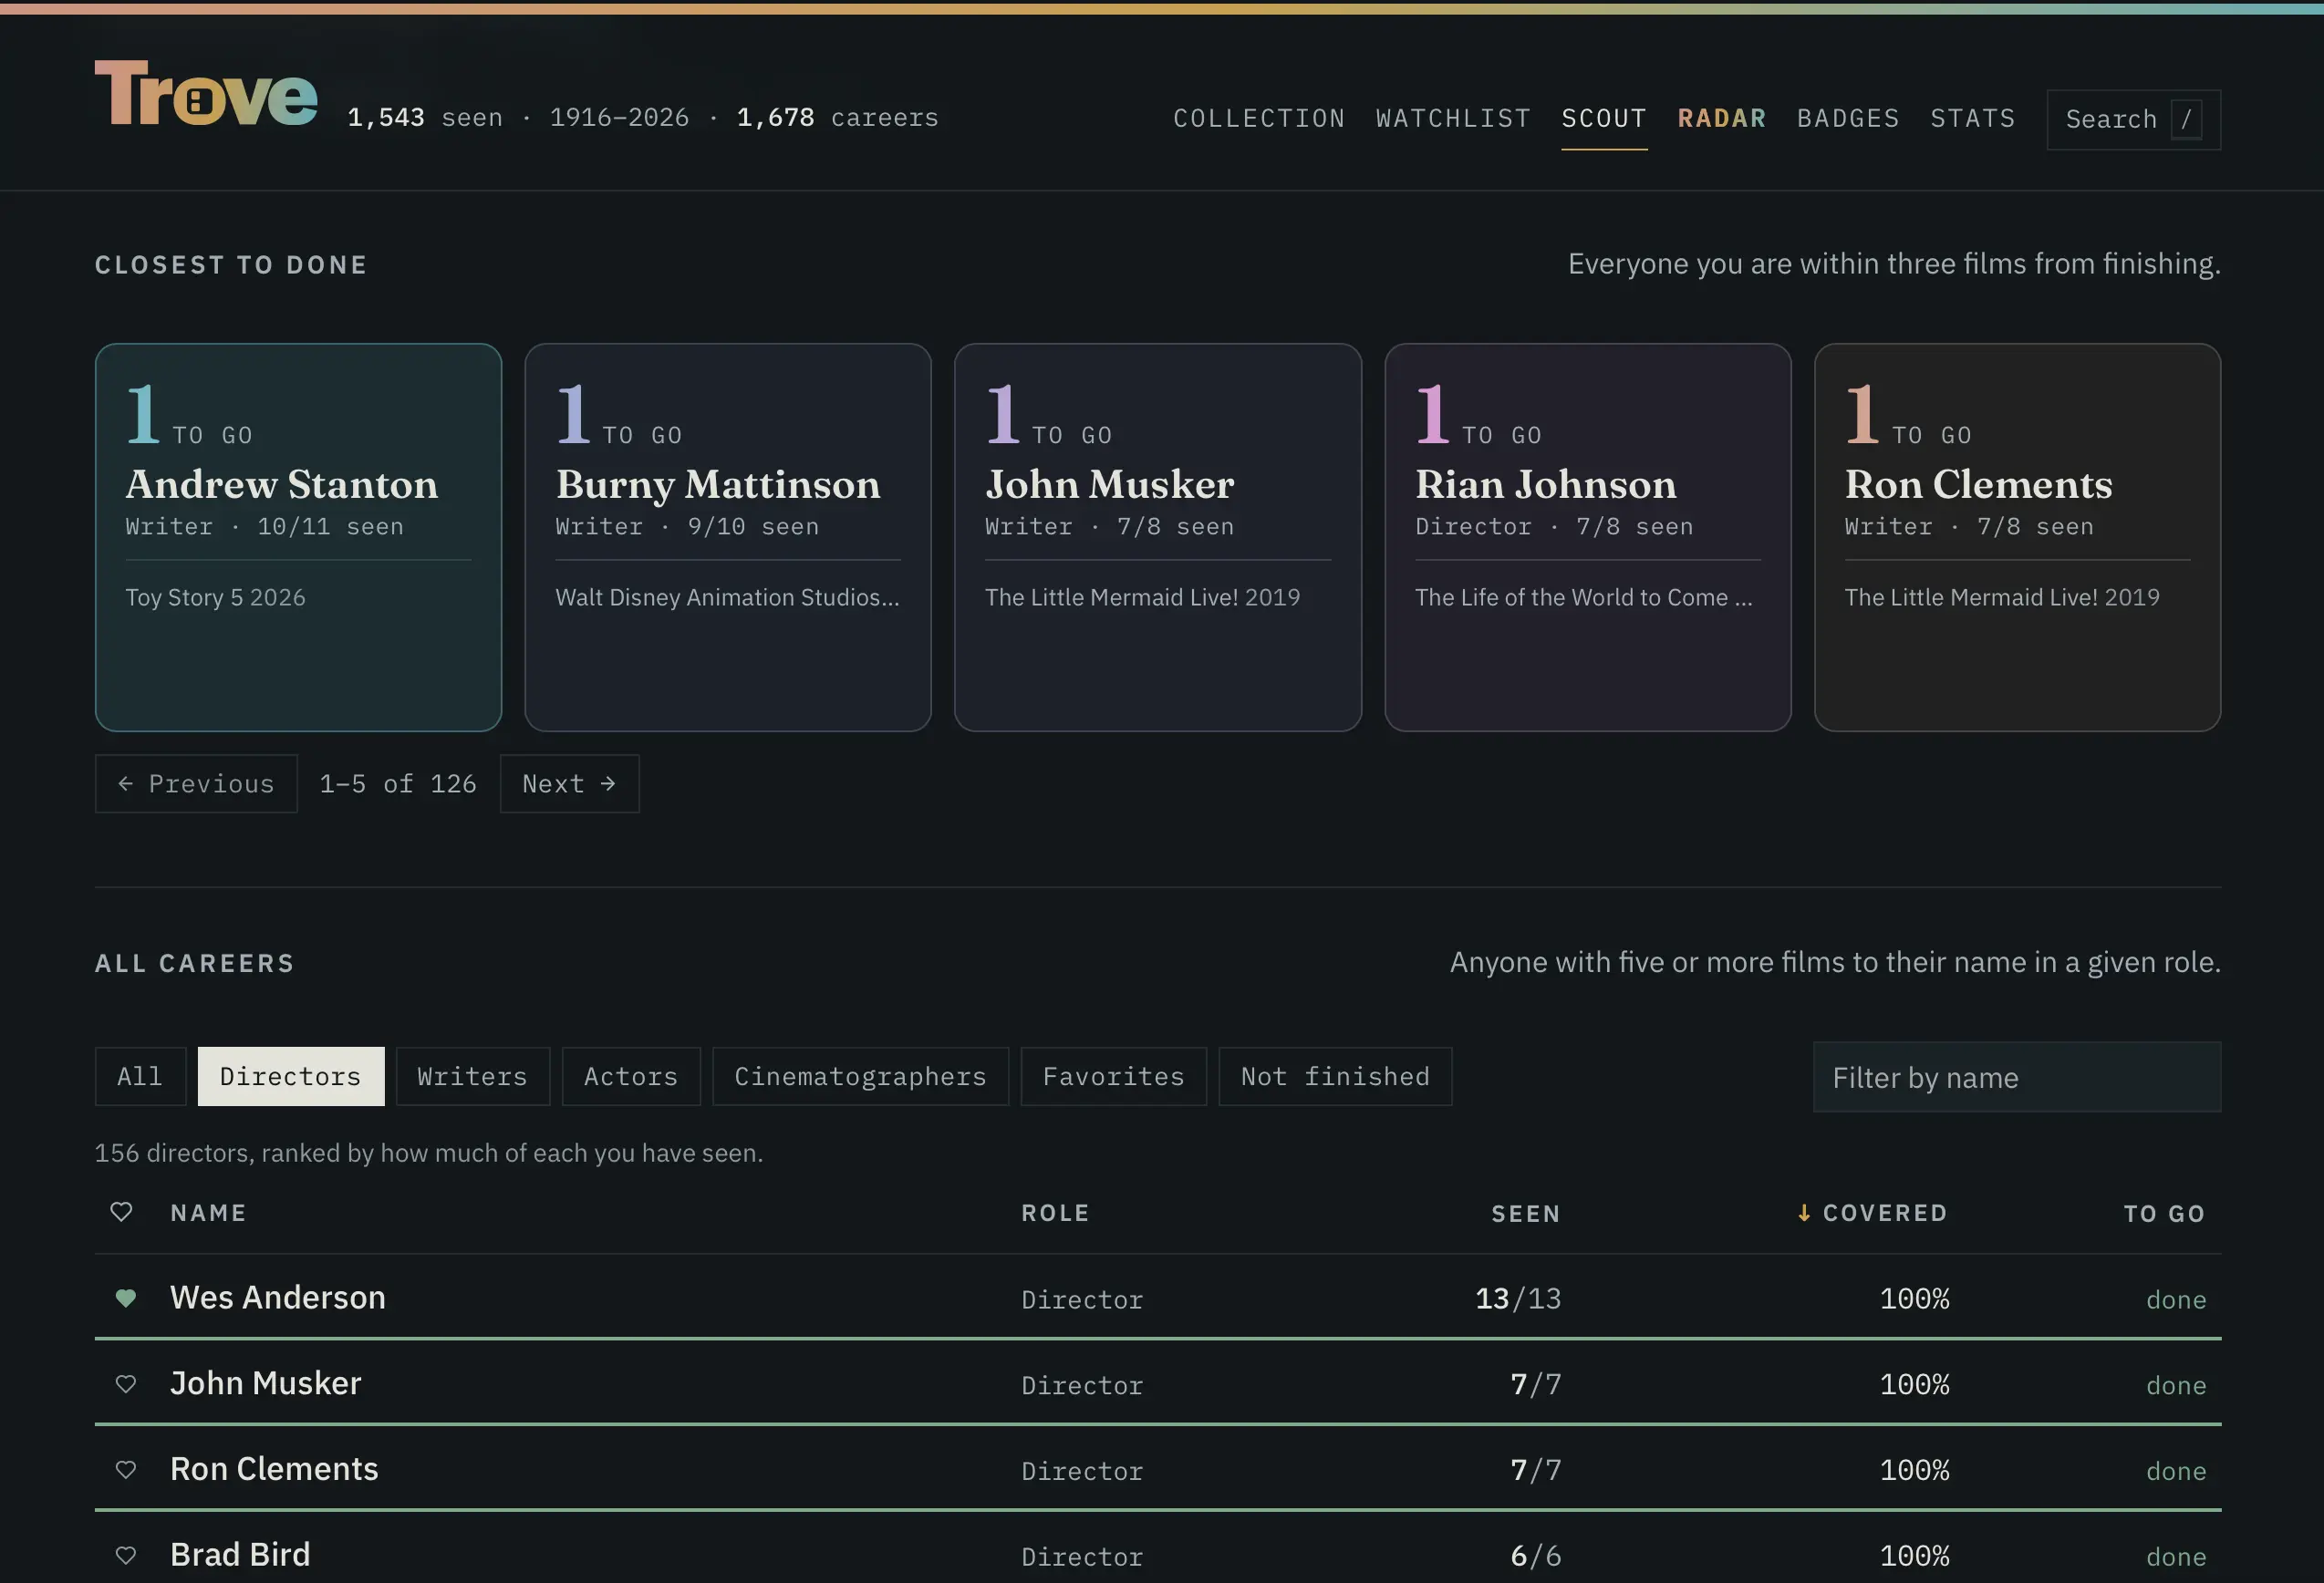Enable the Favorites filter

[x=1113, y=1077]
